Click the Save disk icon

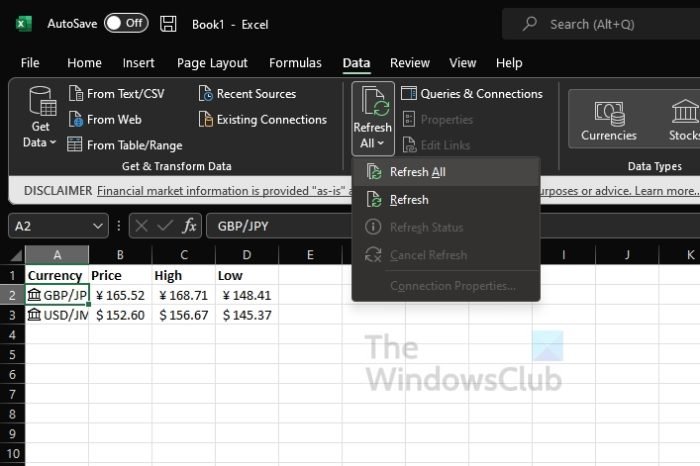coord(169,23)
